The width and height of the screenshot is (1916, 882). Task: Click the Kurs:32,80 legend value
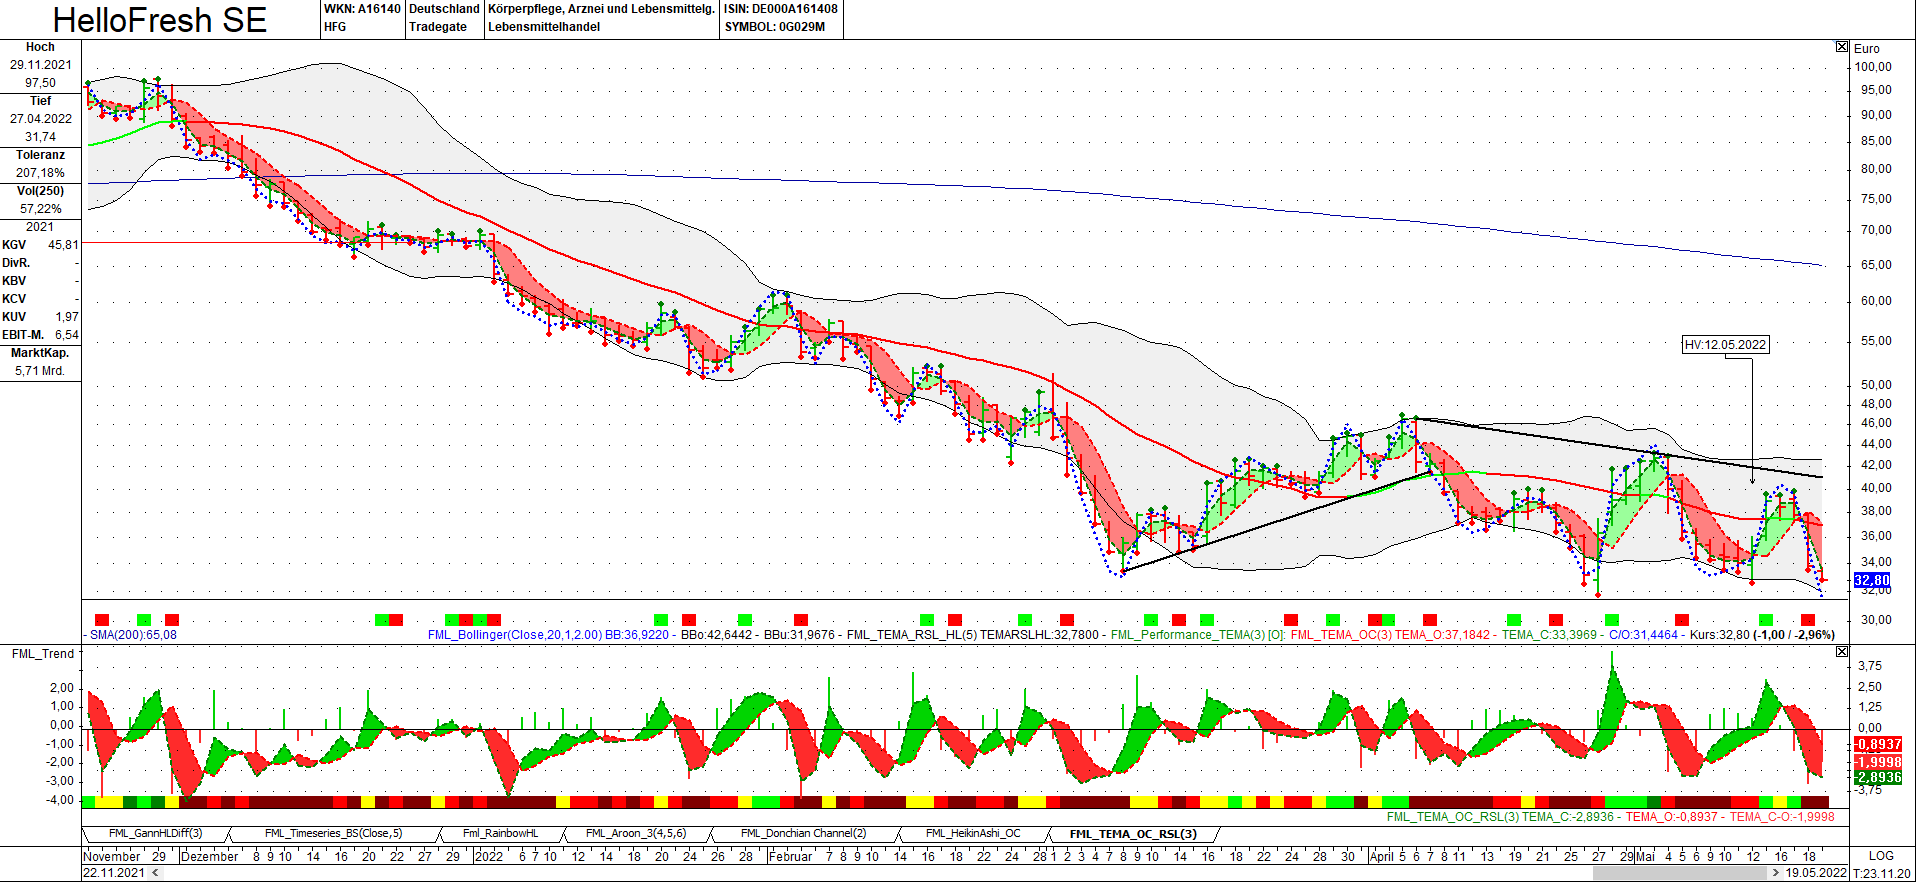(x=1720, y=635)
